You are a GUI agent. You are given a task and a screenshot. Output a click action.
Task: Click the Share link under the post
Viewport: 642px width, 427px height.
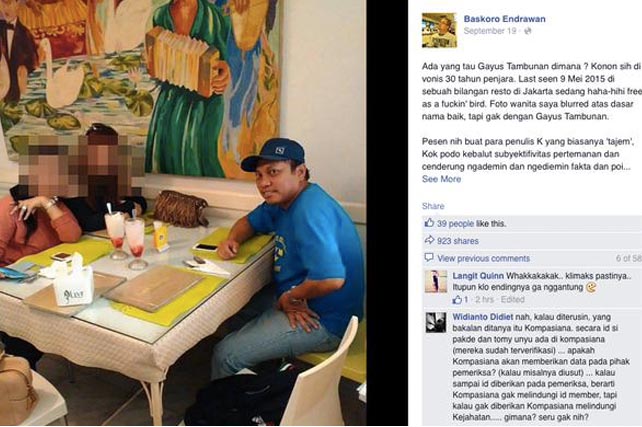pos(433,206)
